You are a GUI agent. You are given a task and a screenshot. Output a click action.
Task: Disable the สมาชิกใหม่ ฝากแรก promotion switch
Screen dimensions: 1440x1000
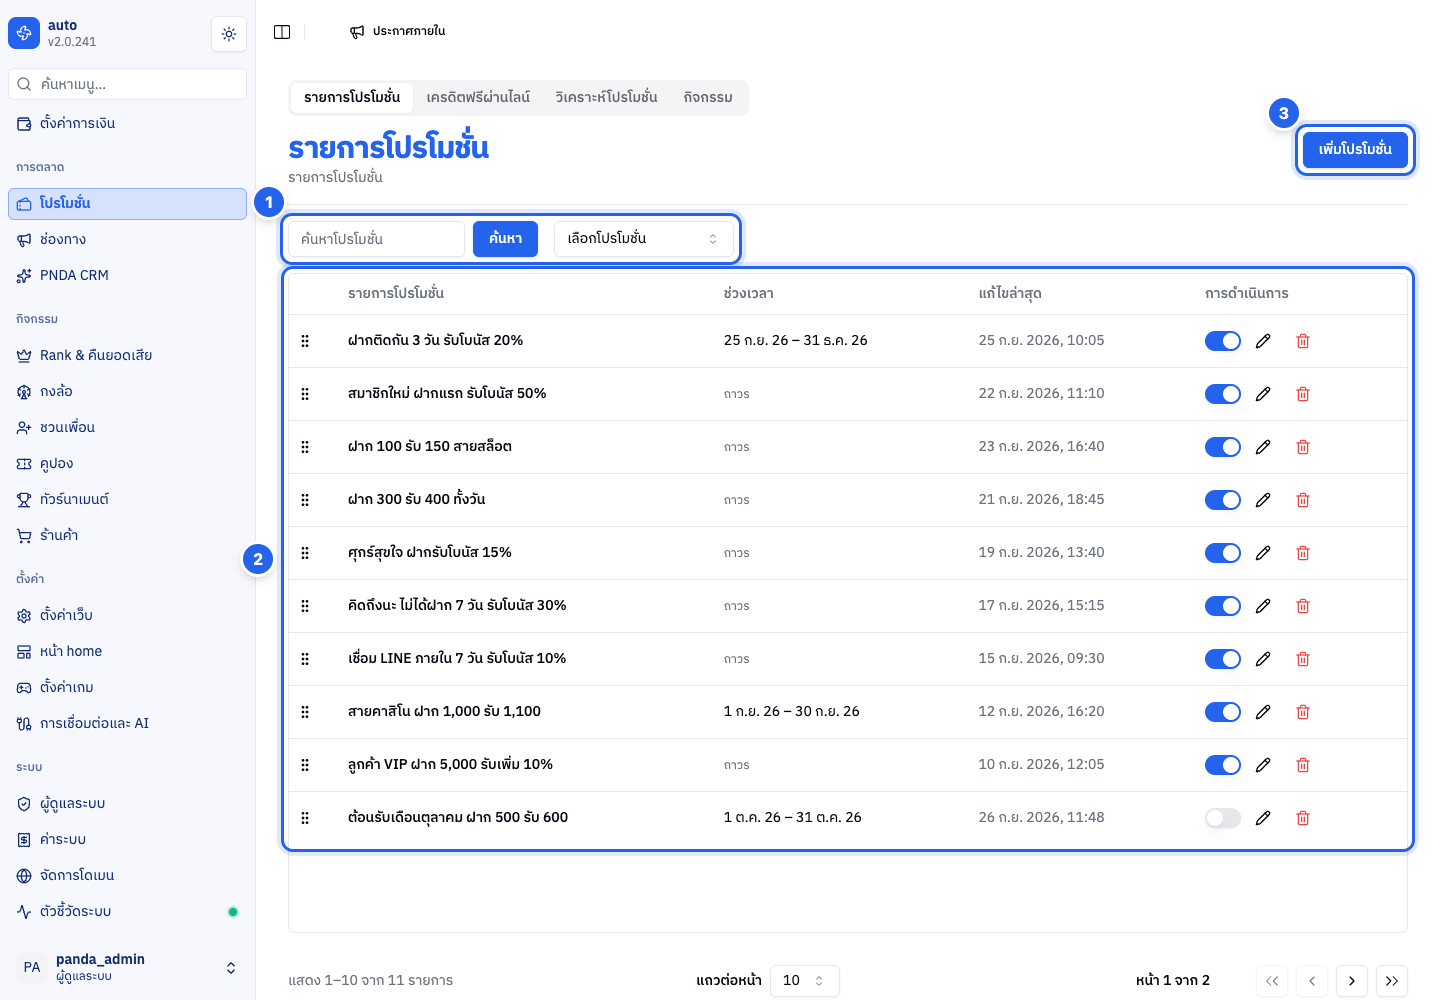pos(1222,394)
